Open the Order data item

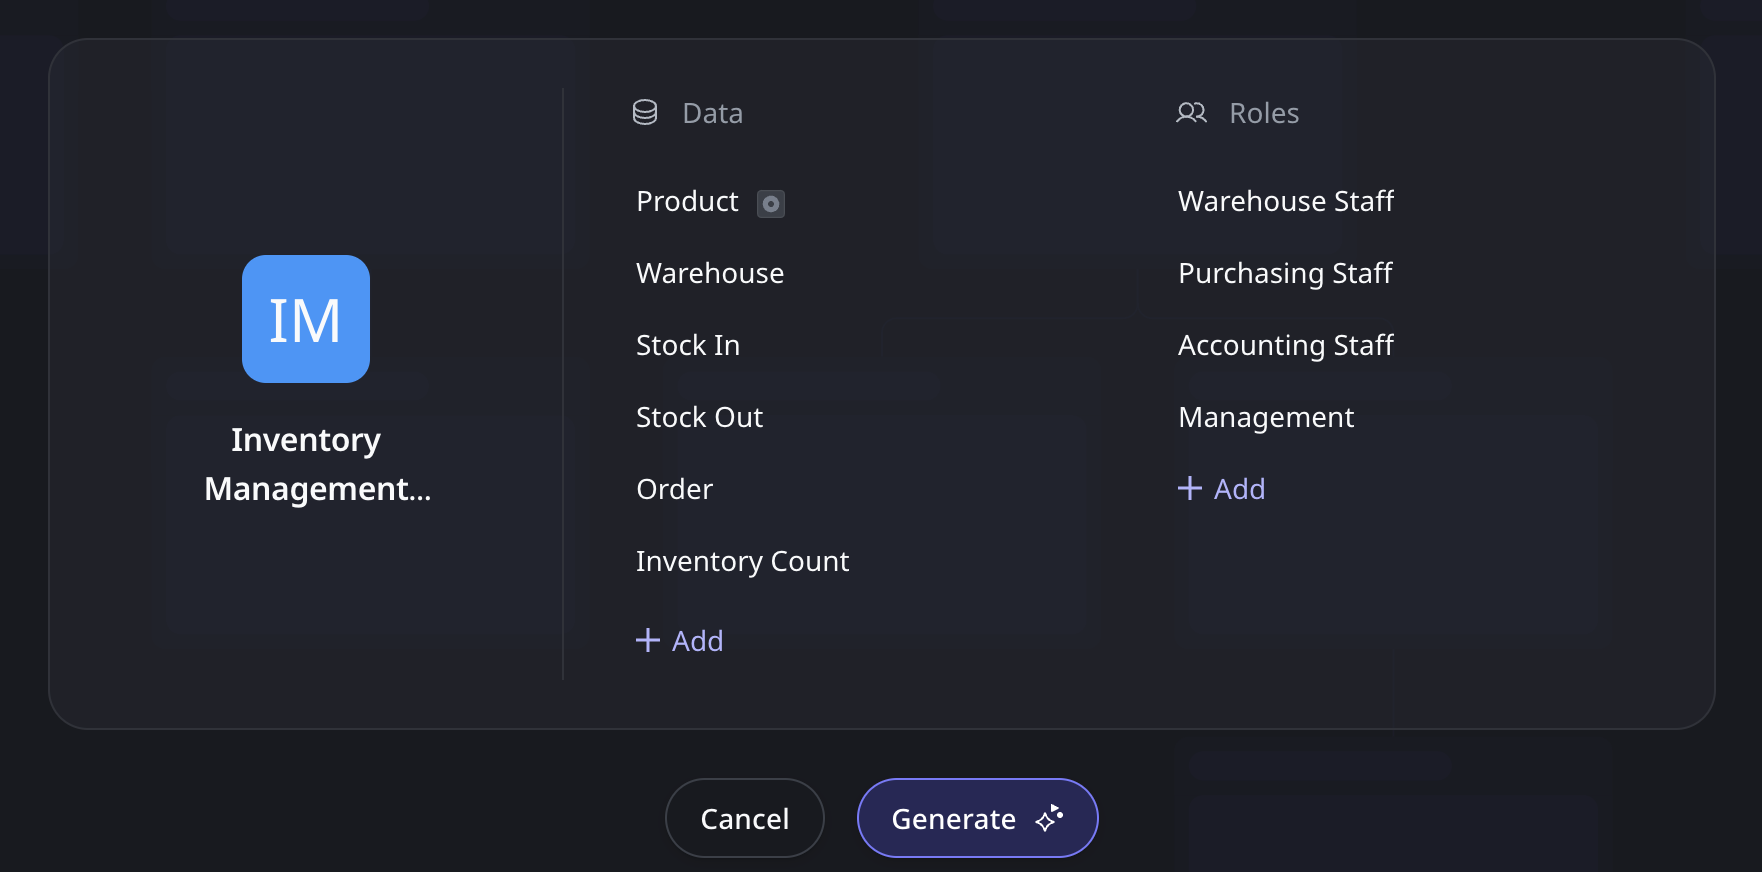pos(674,490)
